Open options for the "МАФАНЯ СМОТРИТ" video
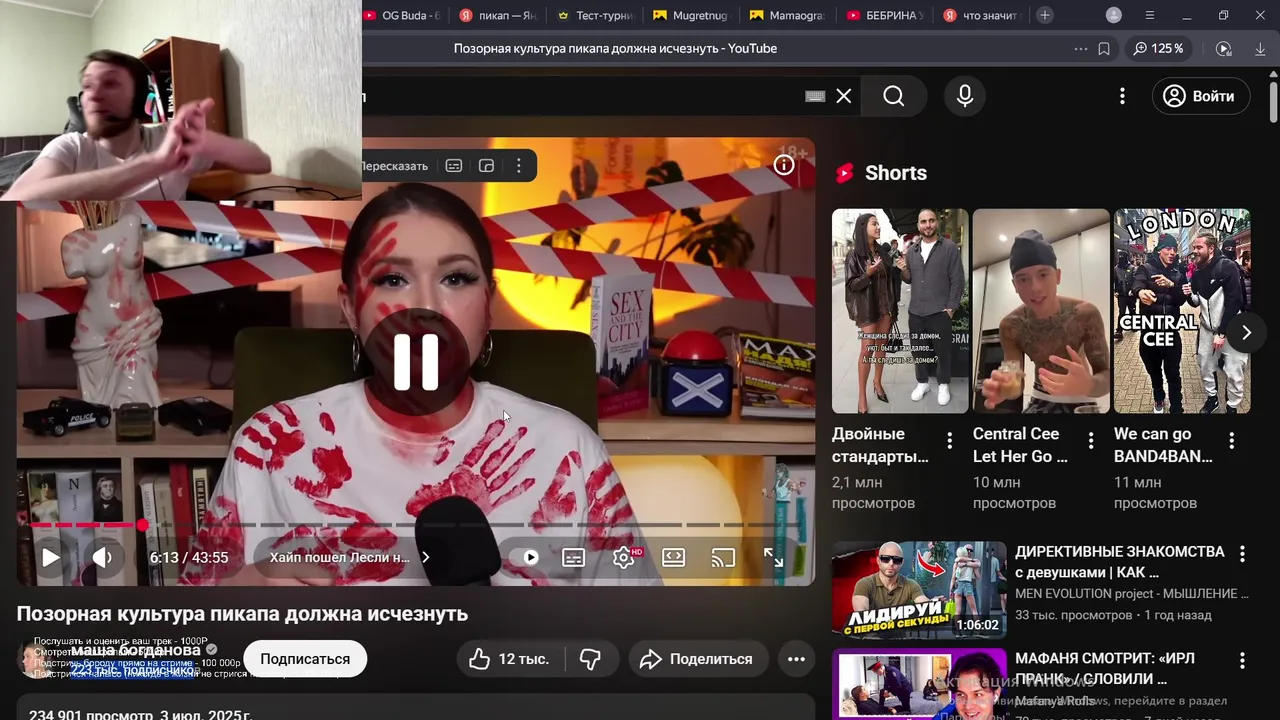Viewport: 1280px width, 720px height. (x=1243, y=661)
